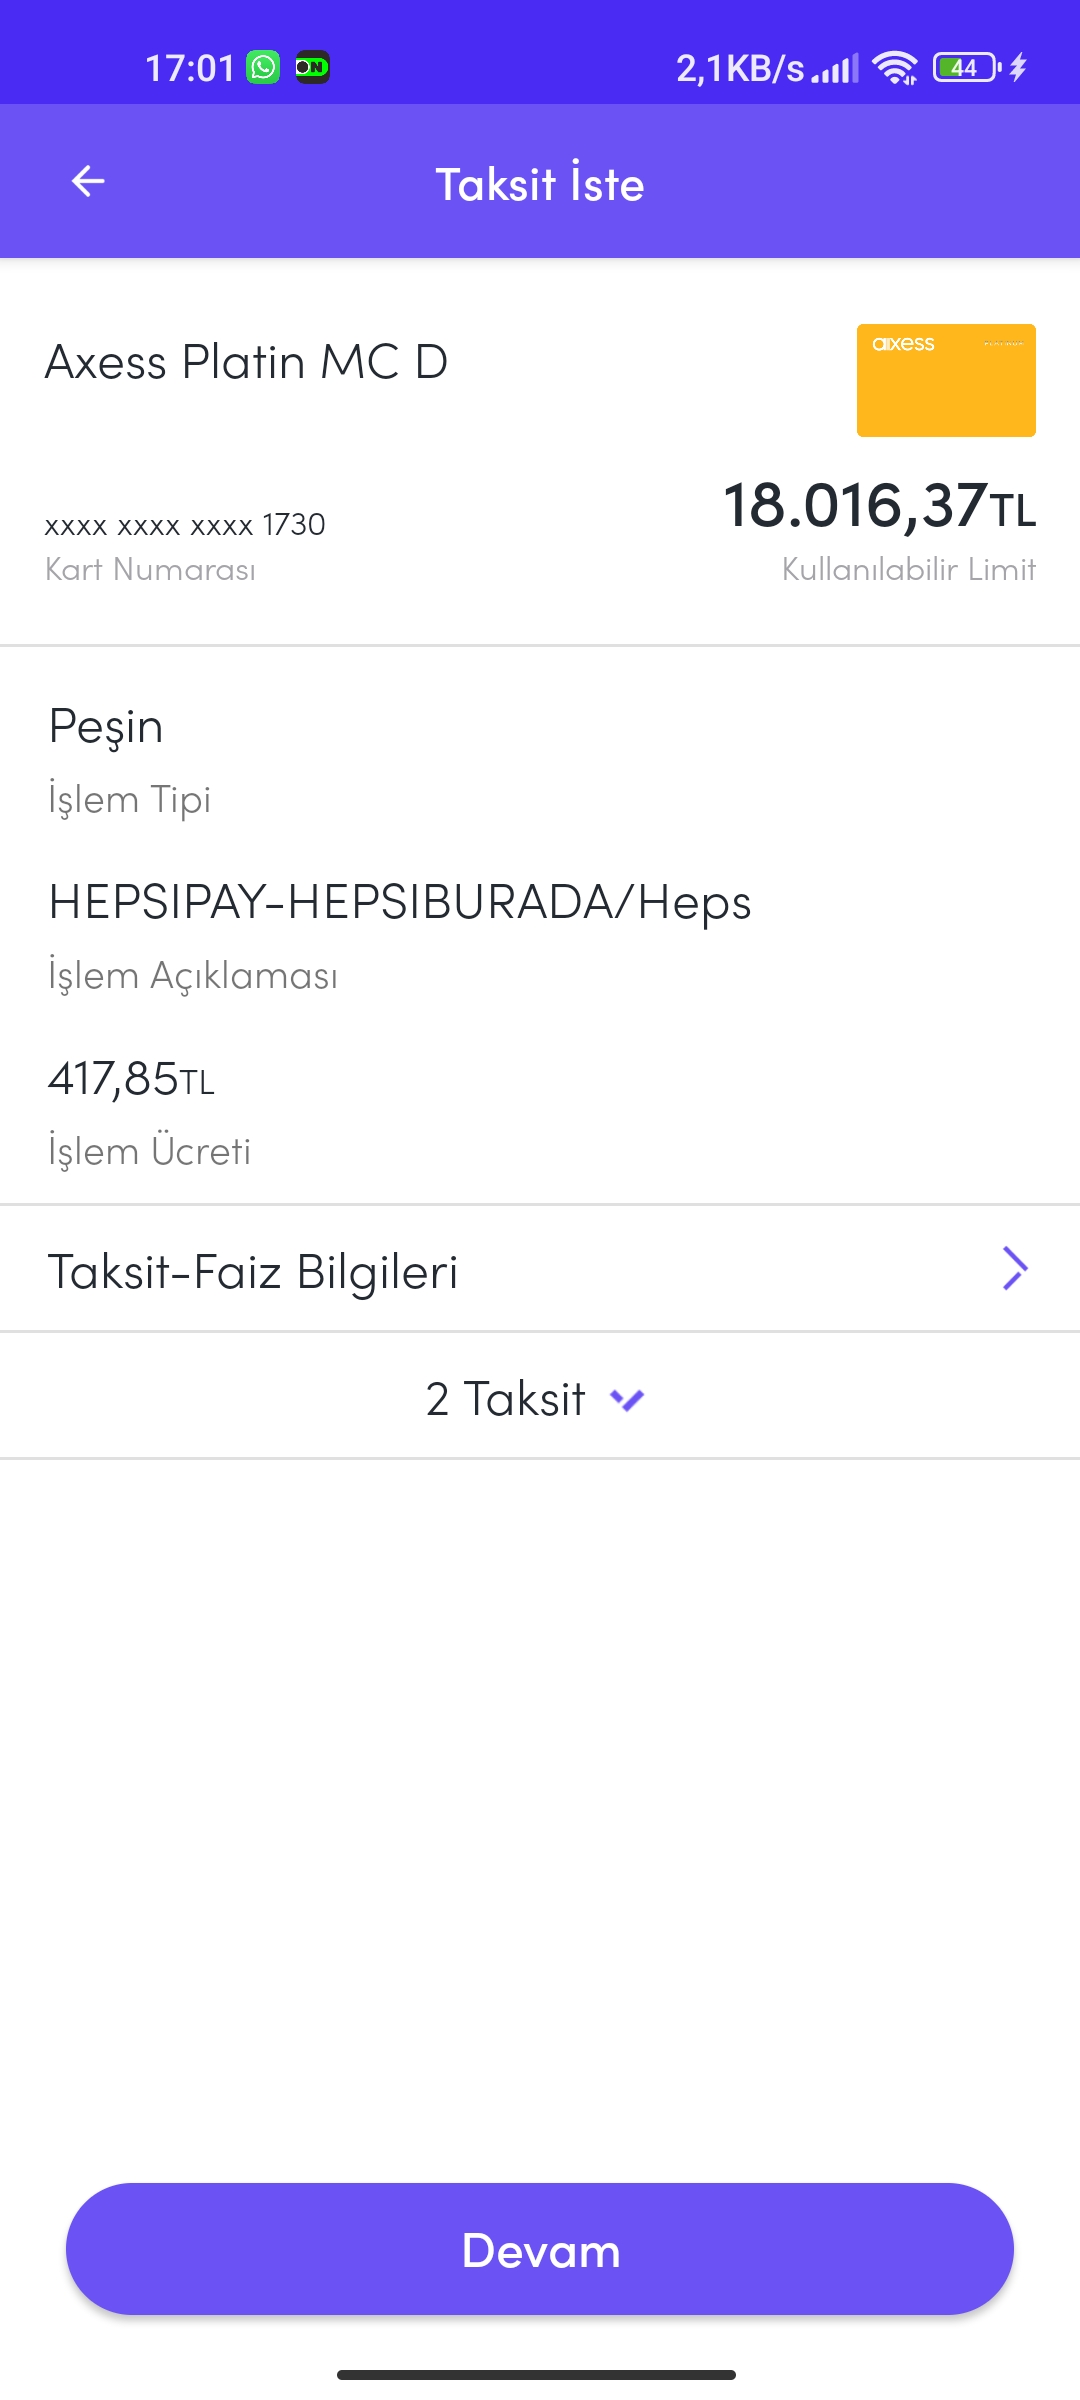The image size is (1080, 2400).
Task: Tap the chevron beside 2 Taksit
Action: (x=627, y=1399)
